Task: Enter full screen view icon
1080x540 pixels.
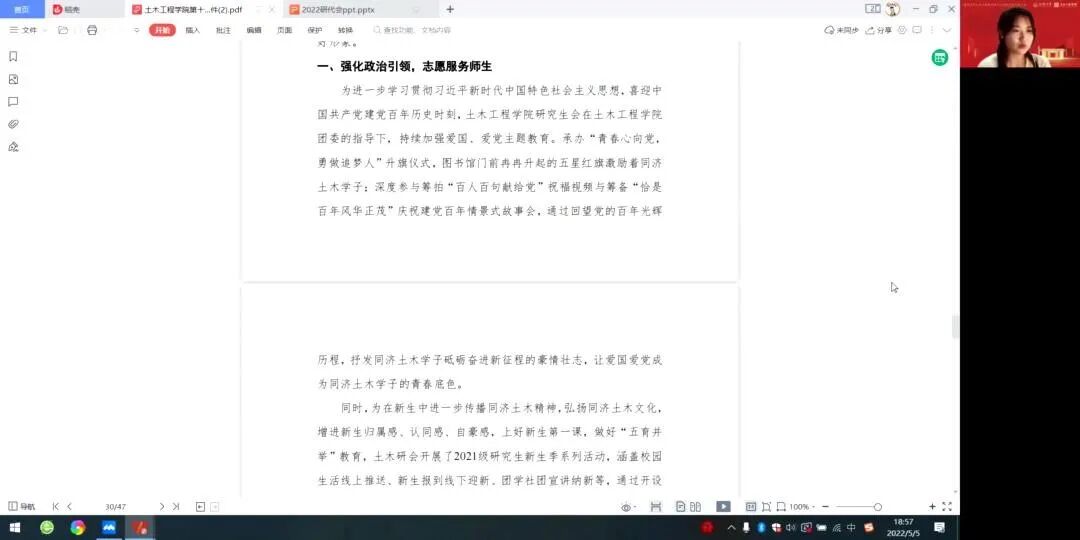Action: click(947, 507)
